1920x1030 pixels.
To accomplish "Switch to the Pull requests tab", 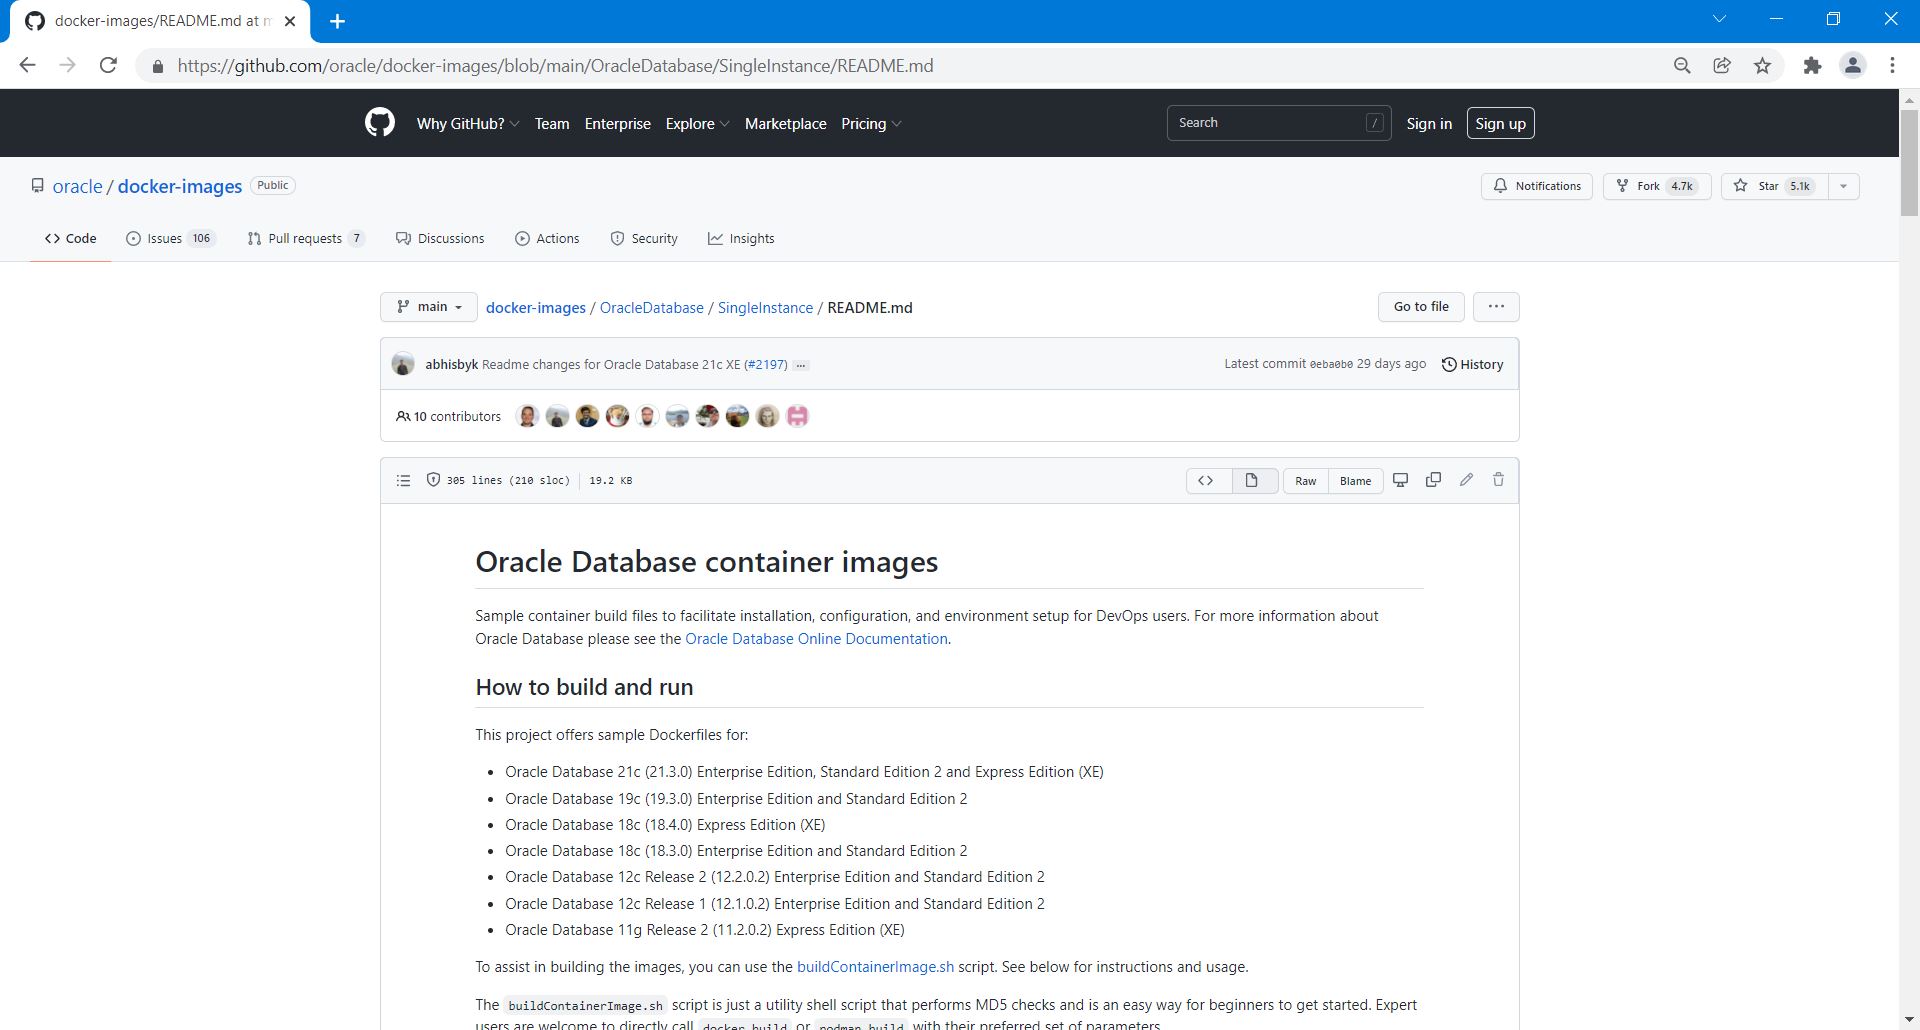I will pos(305,239).
